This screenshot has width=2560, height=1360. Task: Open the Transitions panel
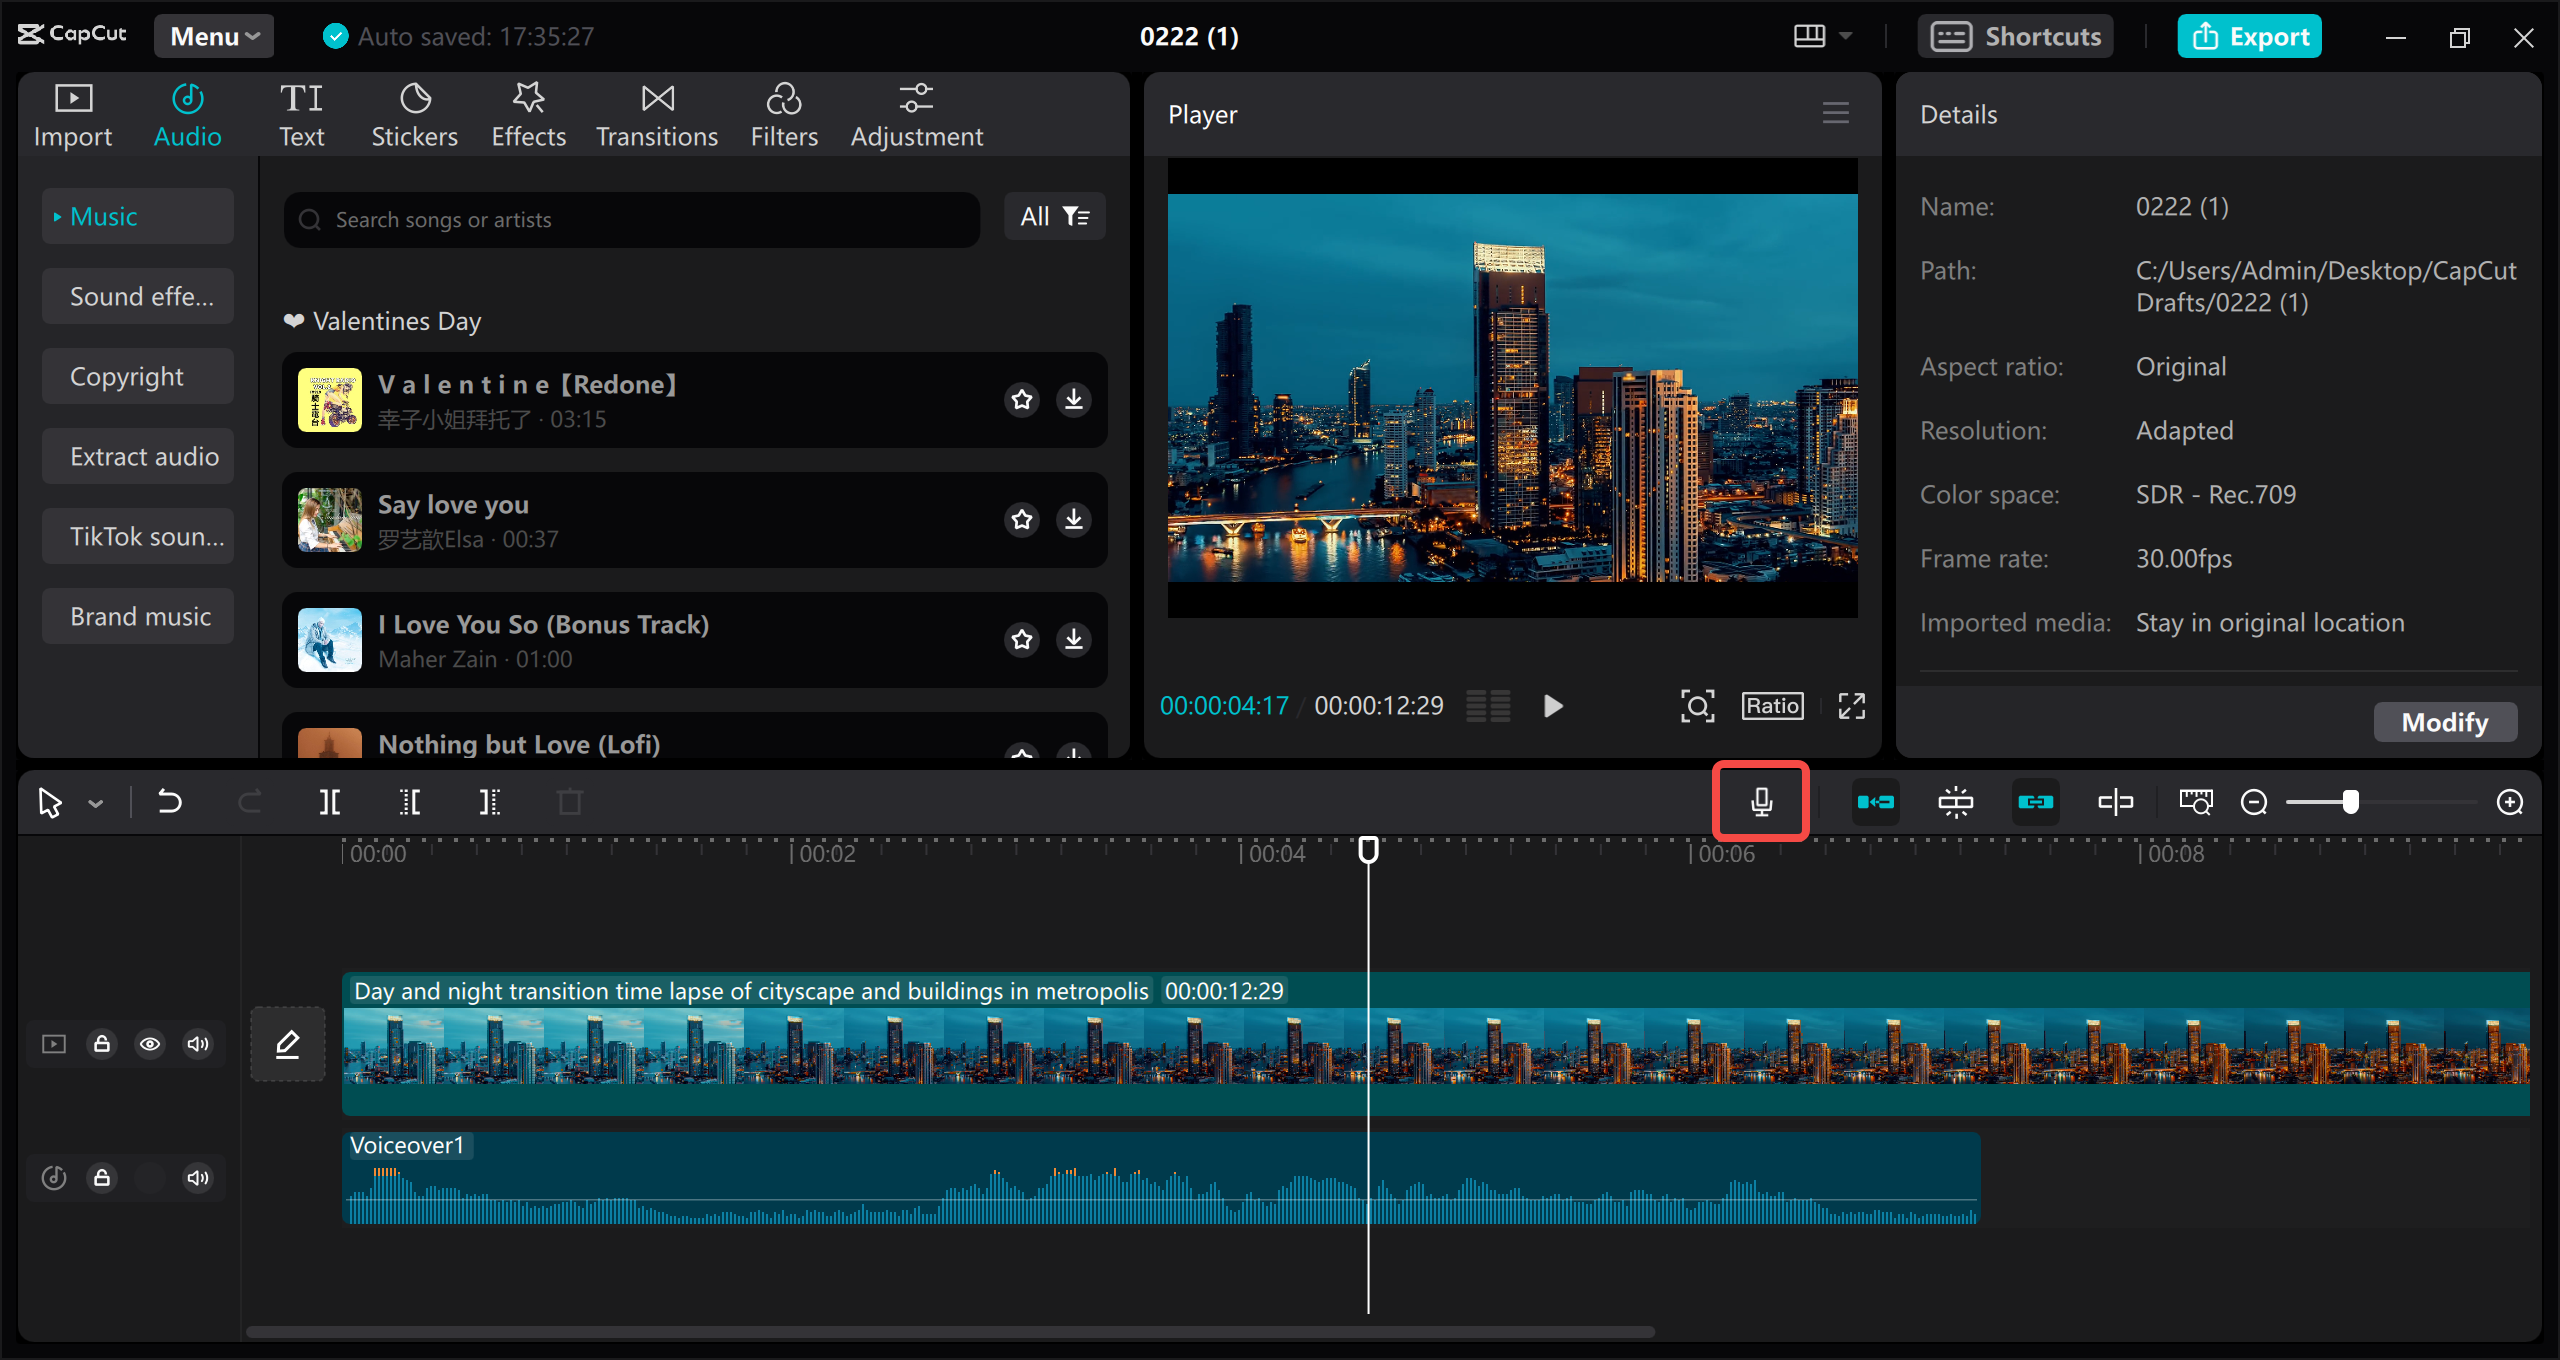(x=656, y=113)
